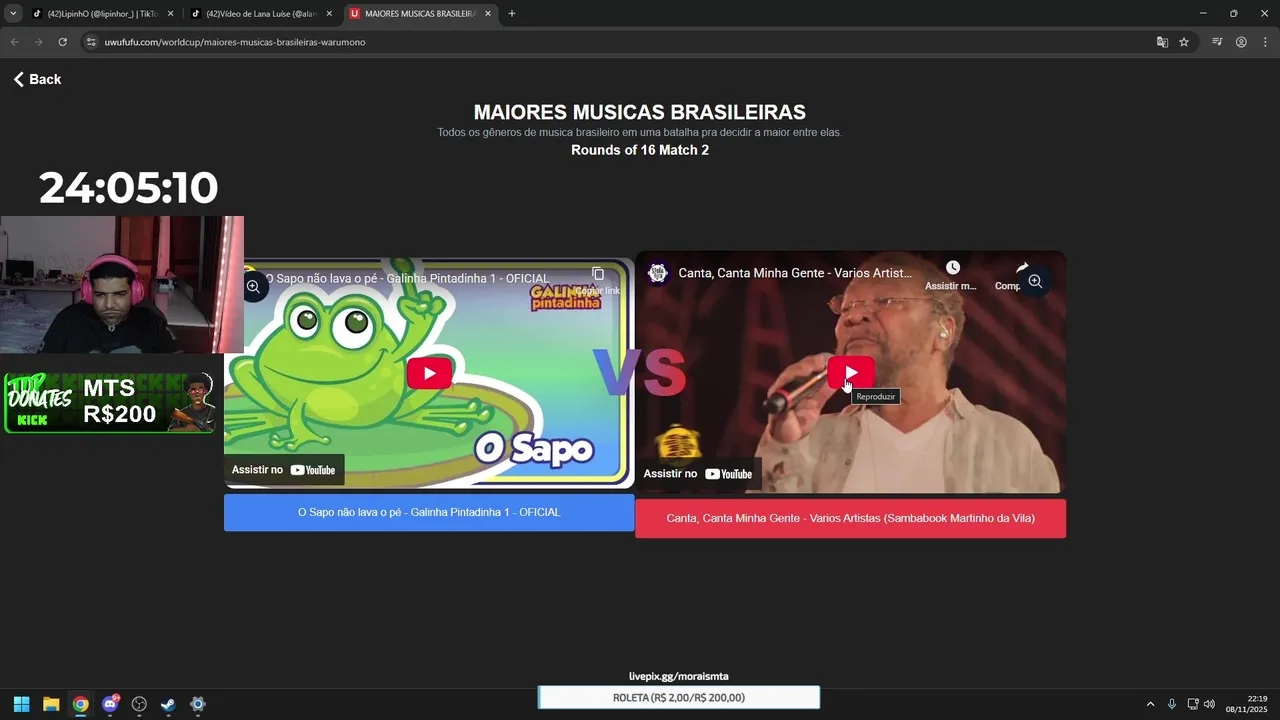Play the Canta, Canta Minha Gente video
Image resolution: width=1280 pixels, height=720 pixels.
(x=851, y=373)
